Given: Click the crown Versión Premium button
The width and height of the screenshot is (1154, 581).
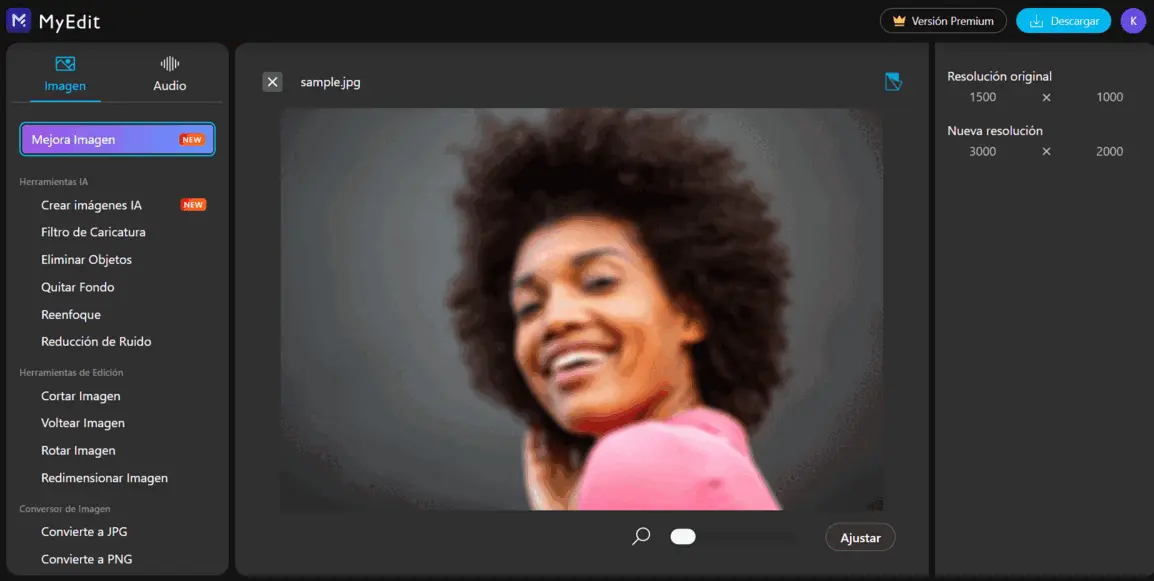Looking at the screenshot, I should pos(943,21).
